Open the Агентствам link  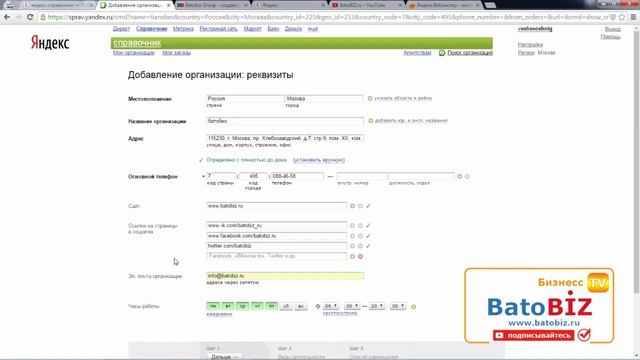pos(417,53)
